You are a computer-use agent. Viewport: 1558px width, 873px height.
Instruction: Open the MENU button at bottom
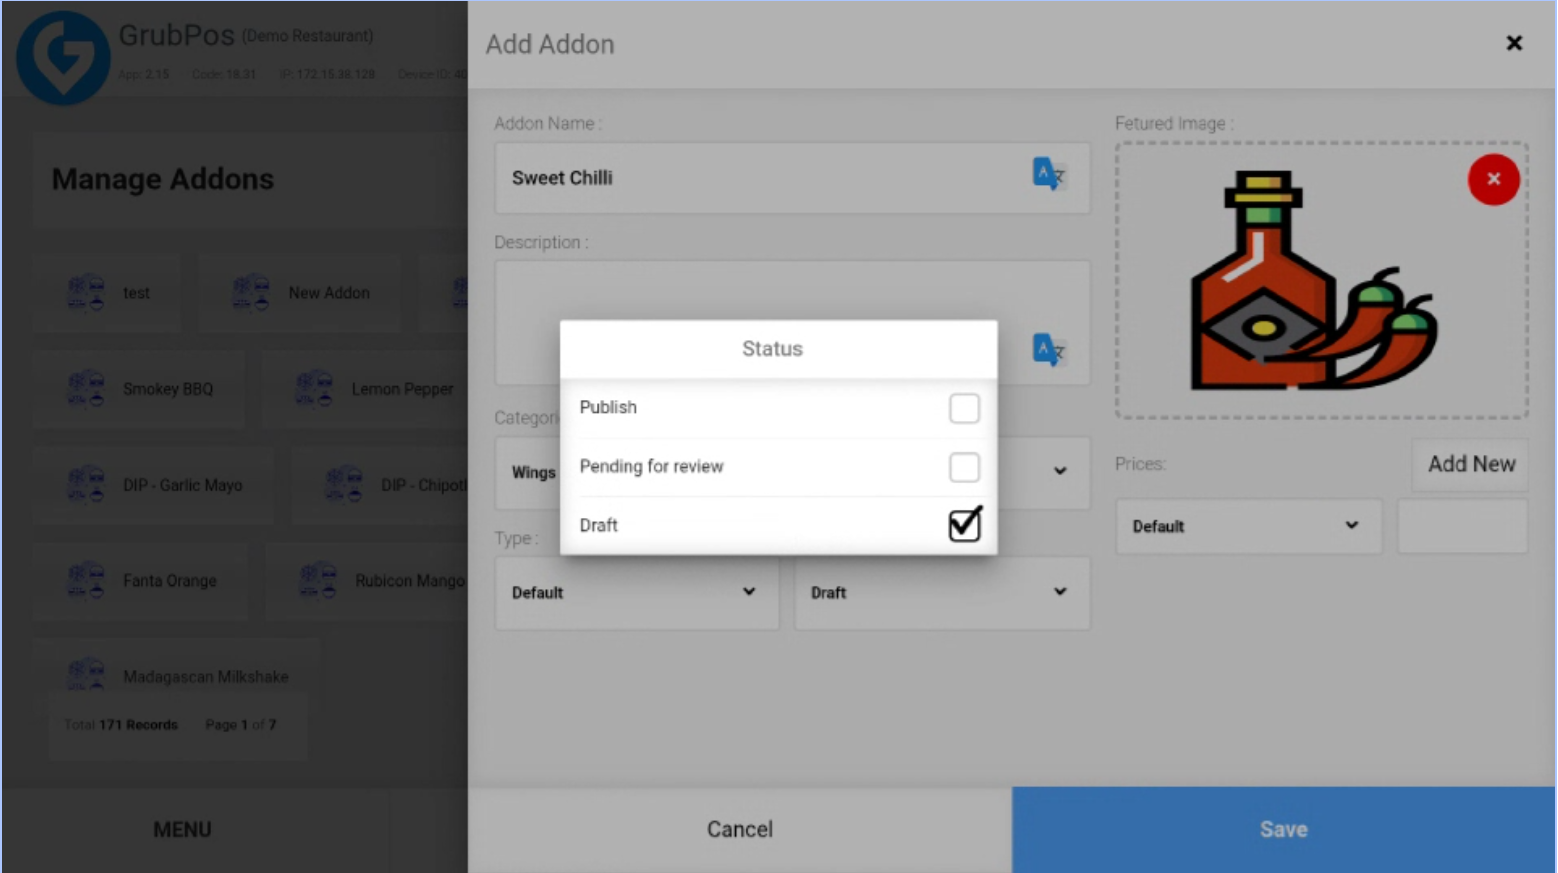pos(182,829)
